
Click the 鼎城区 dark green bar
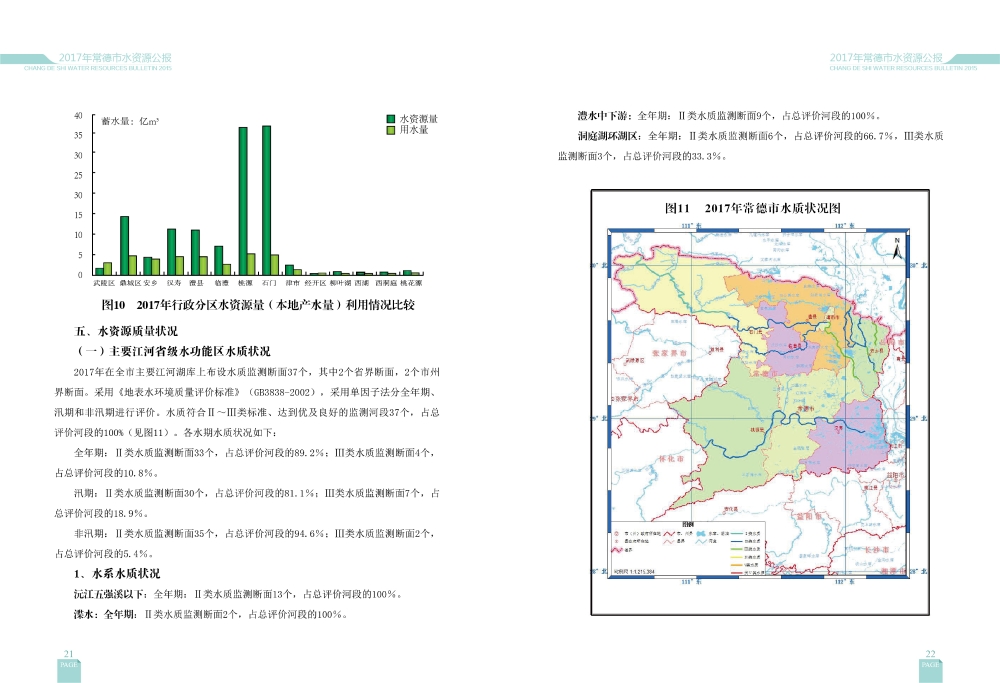point(124,245)
